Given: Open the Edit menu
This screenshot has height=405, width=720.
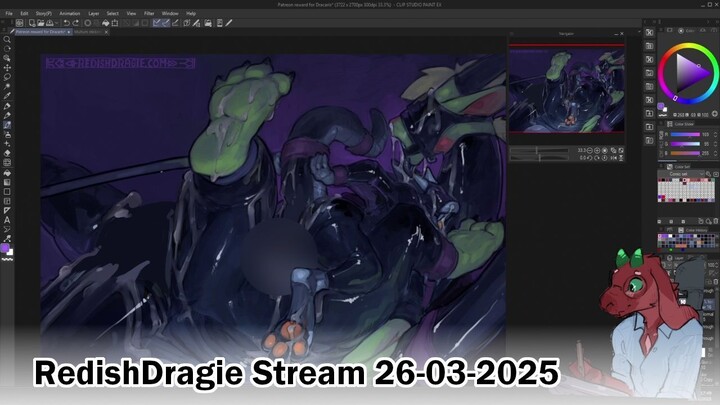Looking at the screenshot, I should (x=24, y=14).
